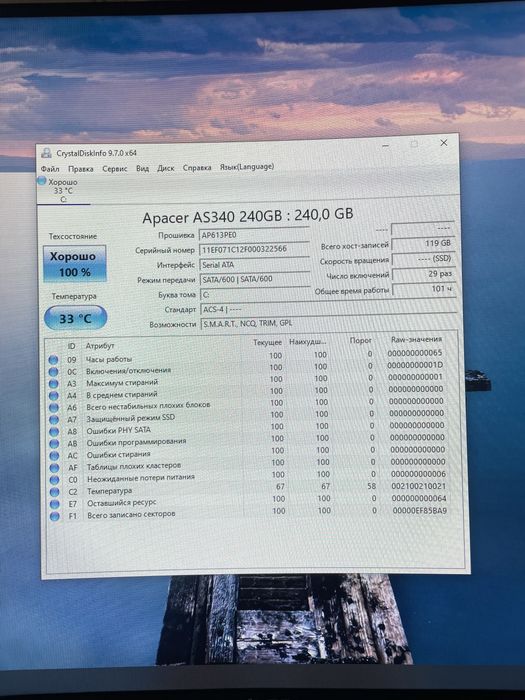525x700 pixels.
Task: Click status icon for AF Таблицы плохих кластеров
Action: coord(54,468)
